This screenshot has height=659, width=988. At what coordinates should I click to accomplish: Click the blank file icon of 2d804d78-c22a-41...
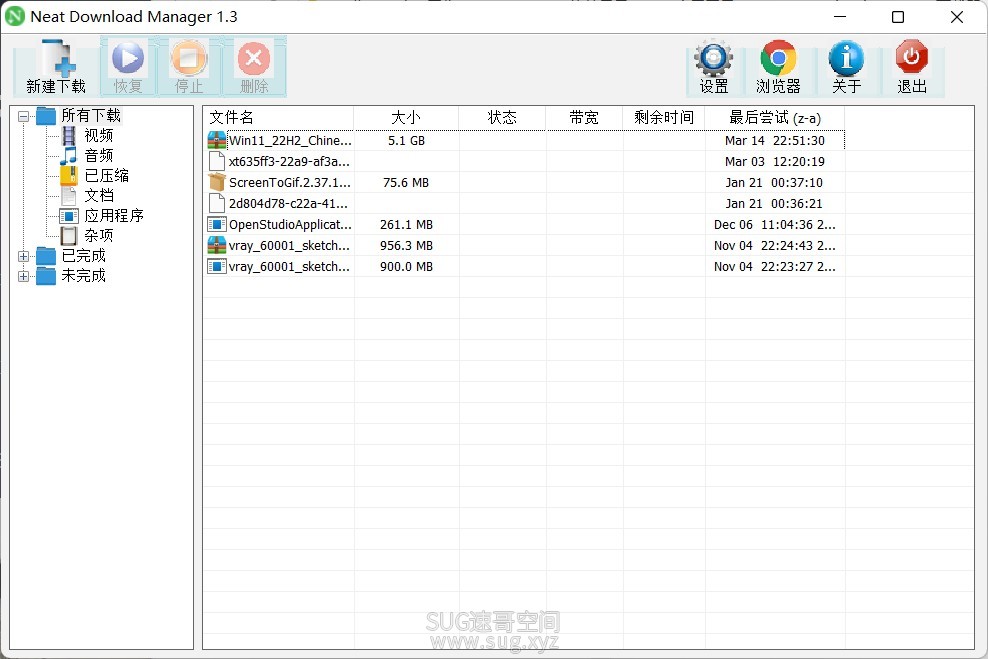pos(217,203)
